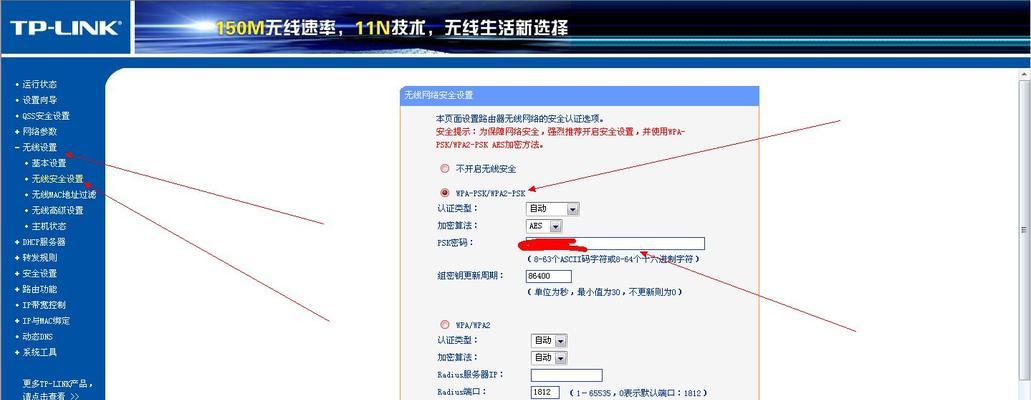Image resolution: width=1031 pixels, height=400 pixels.
Task: Open 设置向导 menu item
Action: pos(39,100)
